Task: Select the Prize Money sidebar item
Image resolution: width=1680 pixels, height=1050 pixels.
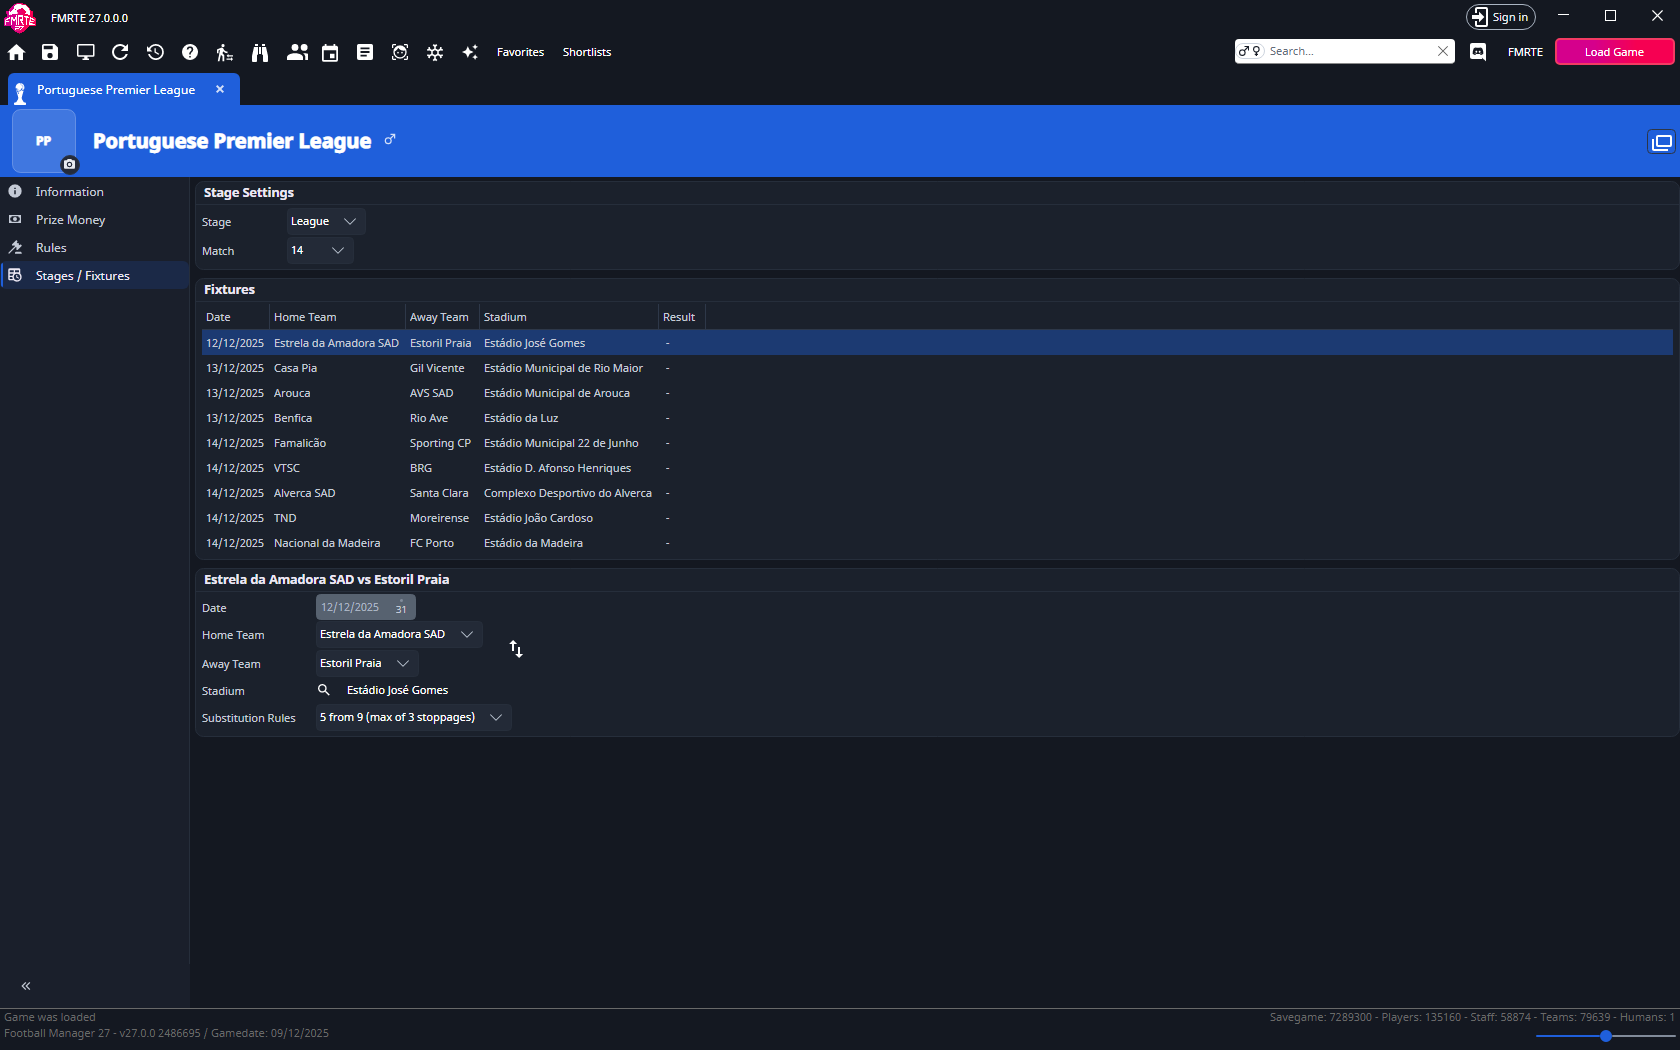Action: click(x=95, y=220)
